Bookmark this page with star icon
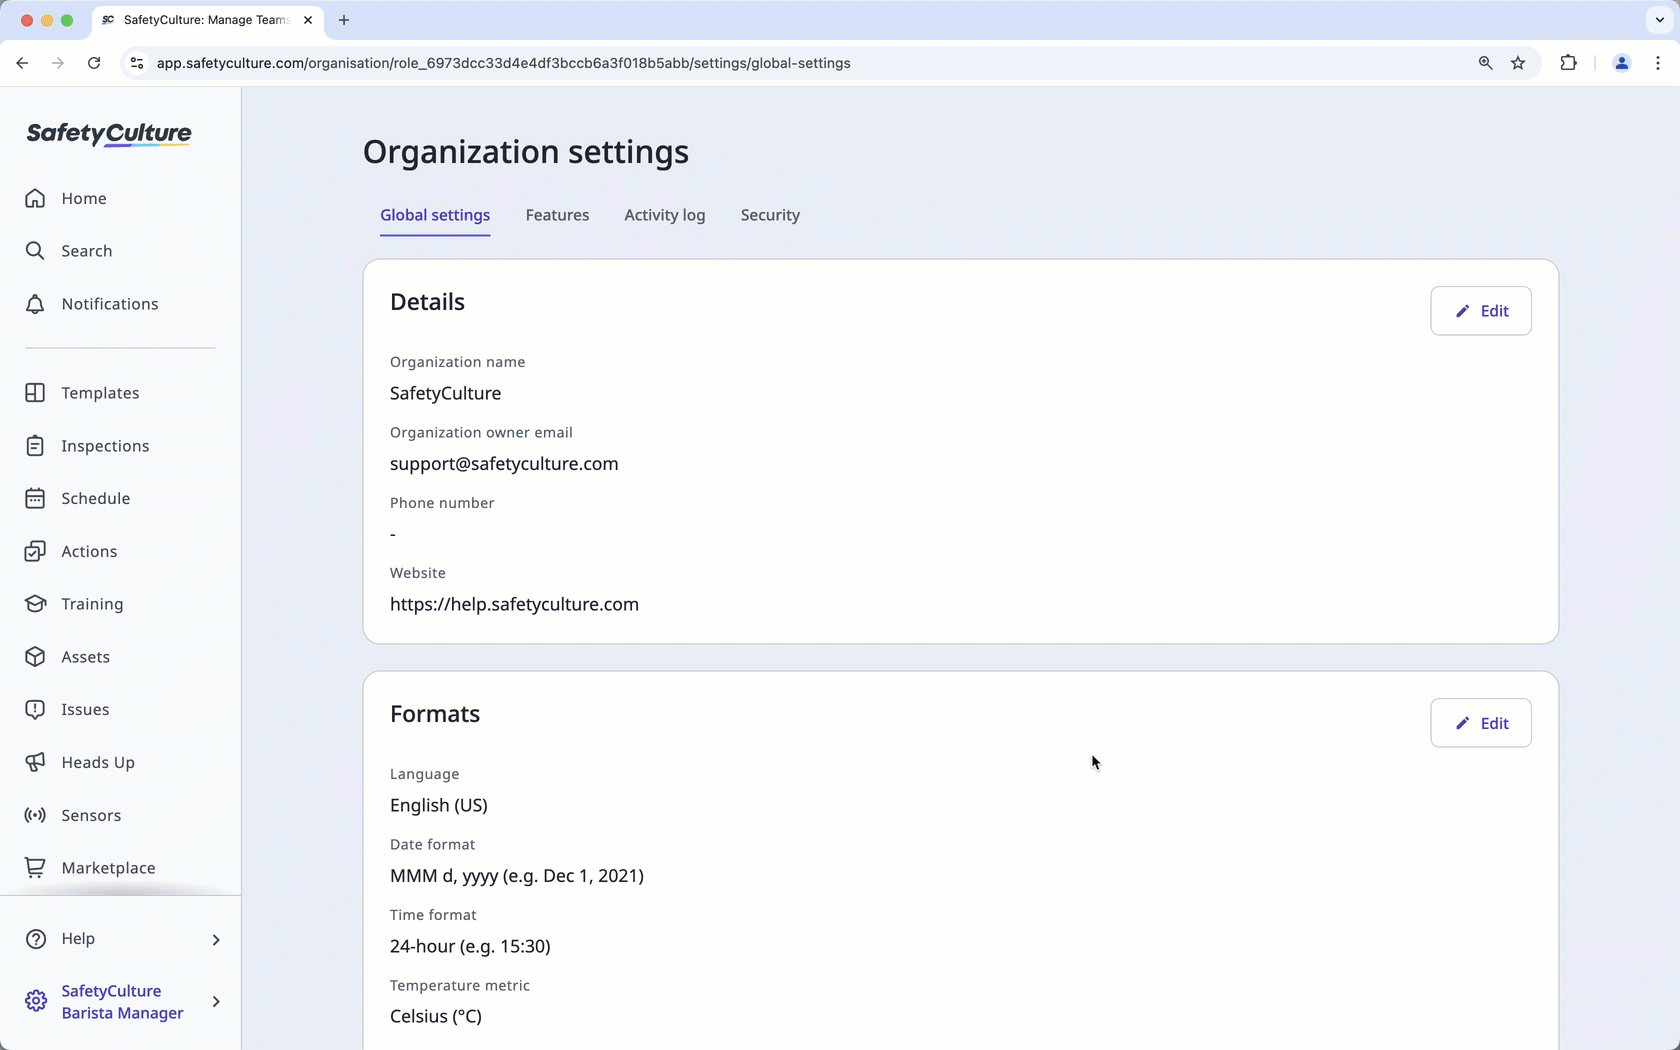1680x1050 pixels. (x=1518, y=63)
